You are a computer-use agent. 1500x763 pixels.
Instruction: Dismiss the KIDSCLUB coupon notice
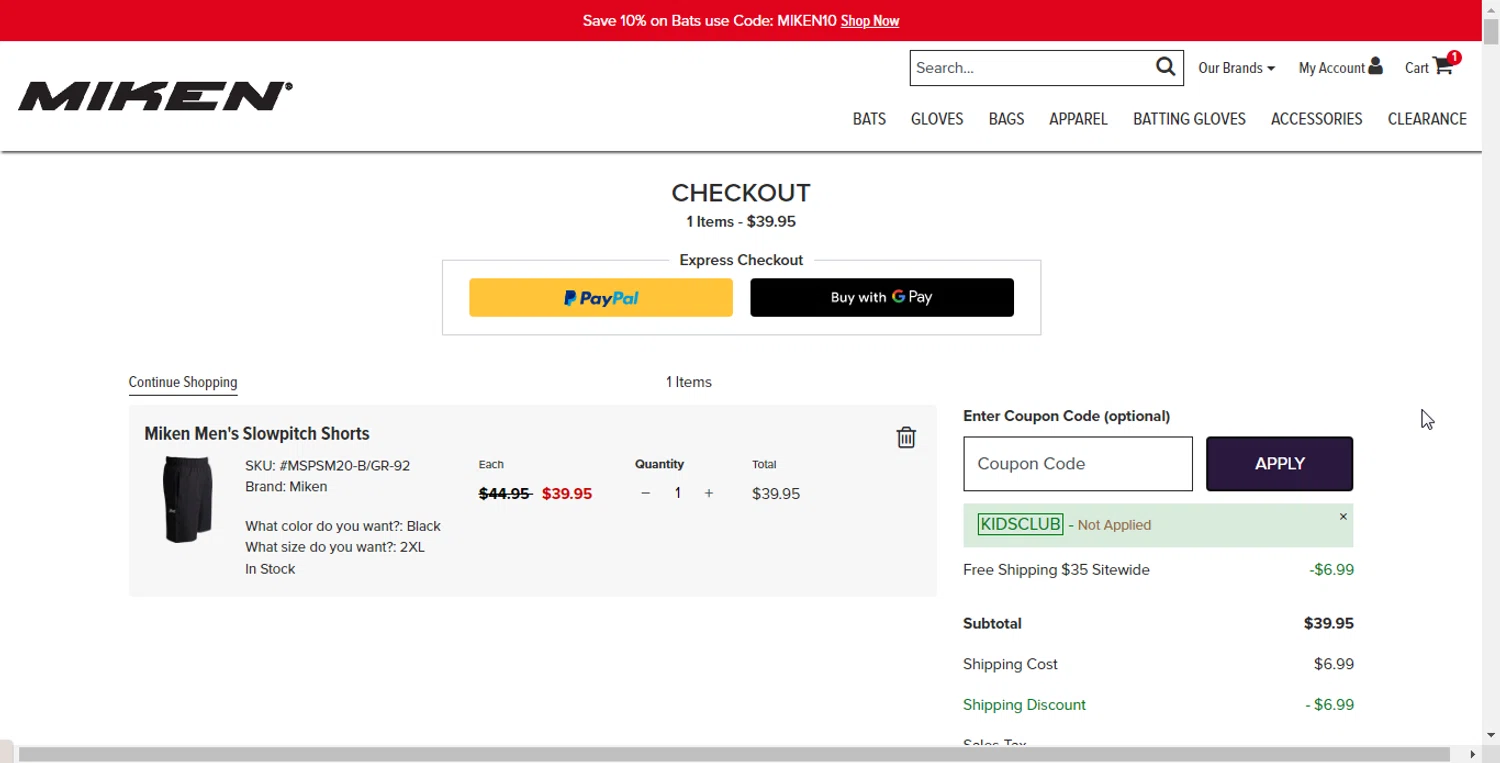pos(1343,517)
